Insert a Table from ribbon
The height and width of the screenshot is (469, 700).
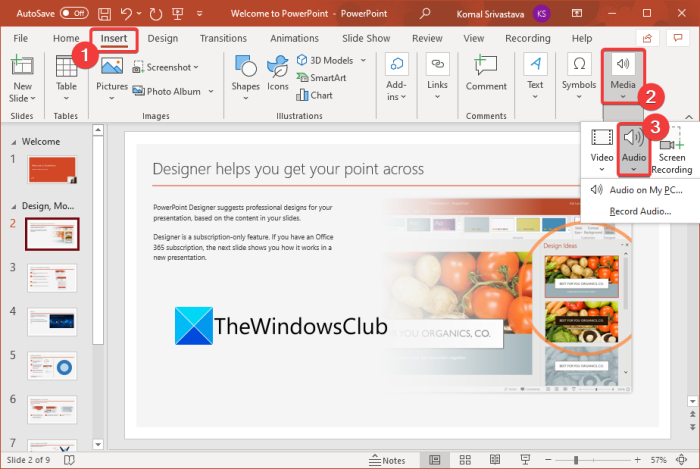pos(66,77)
